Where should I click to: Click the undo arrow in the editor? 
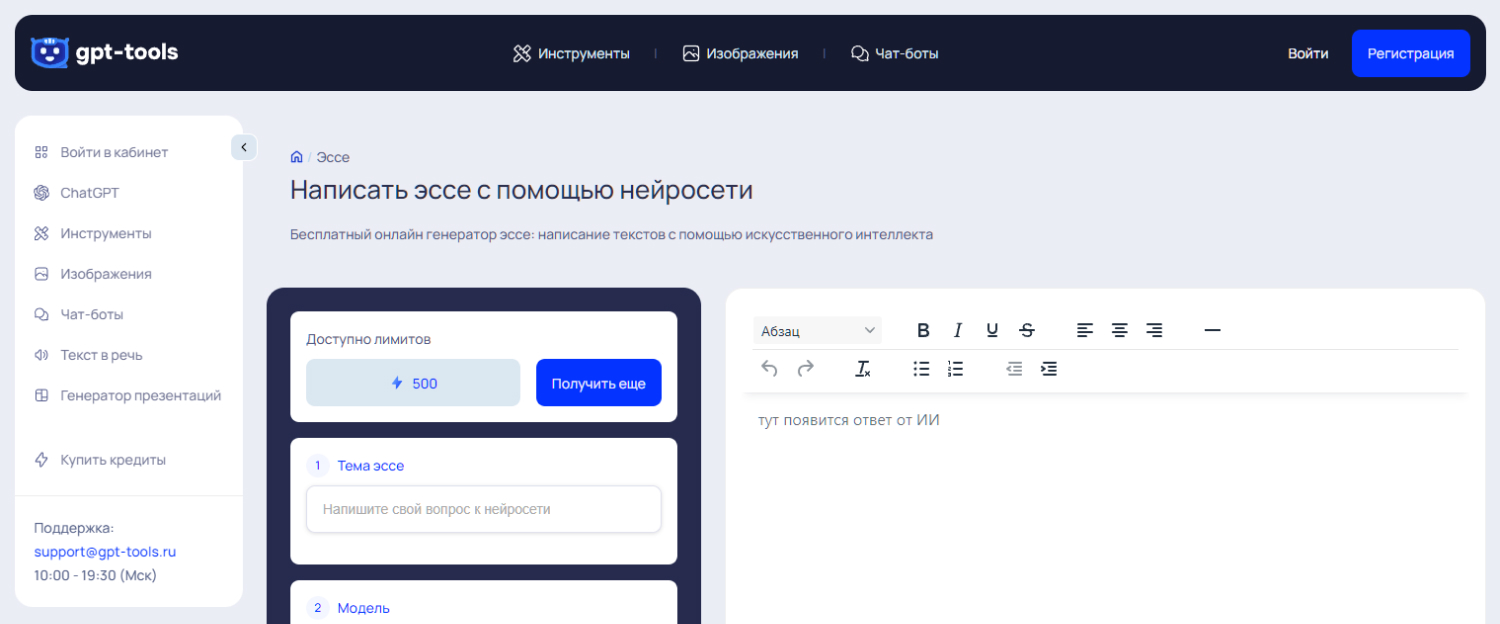[769, 368]
